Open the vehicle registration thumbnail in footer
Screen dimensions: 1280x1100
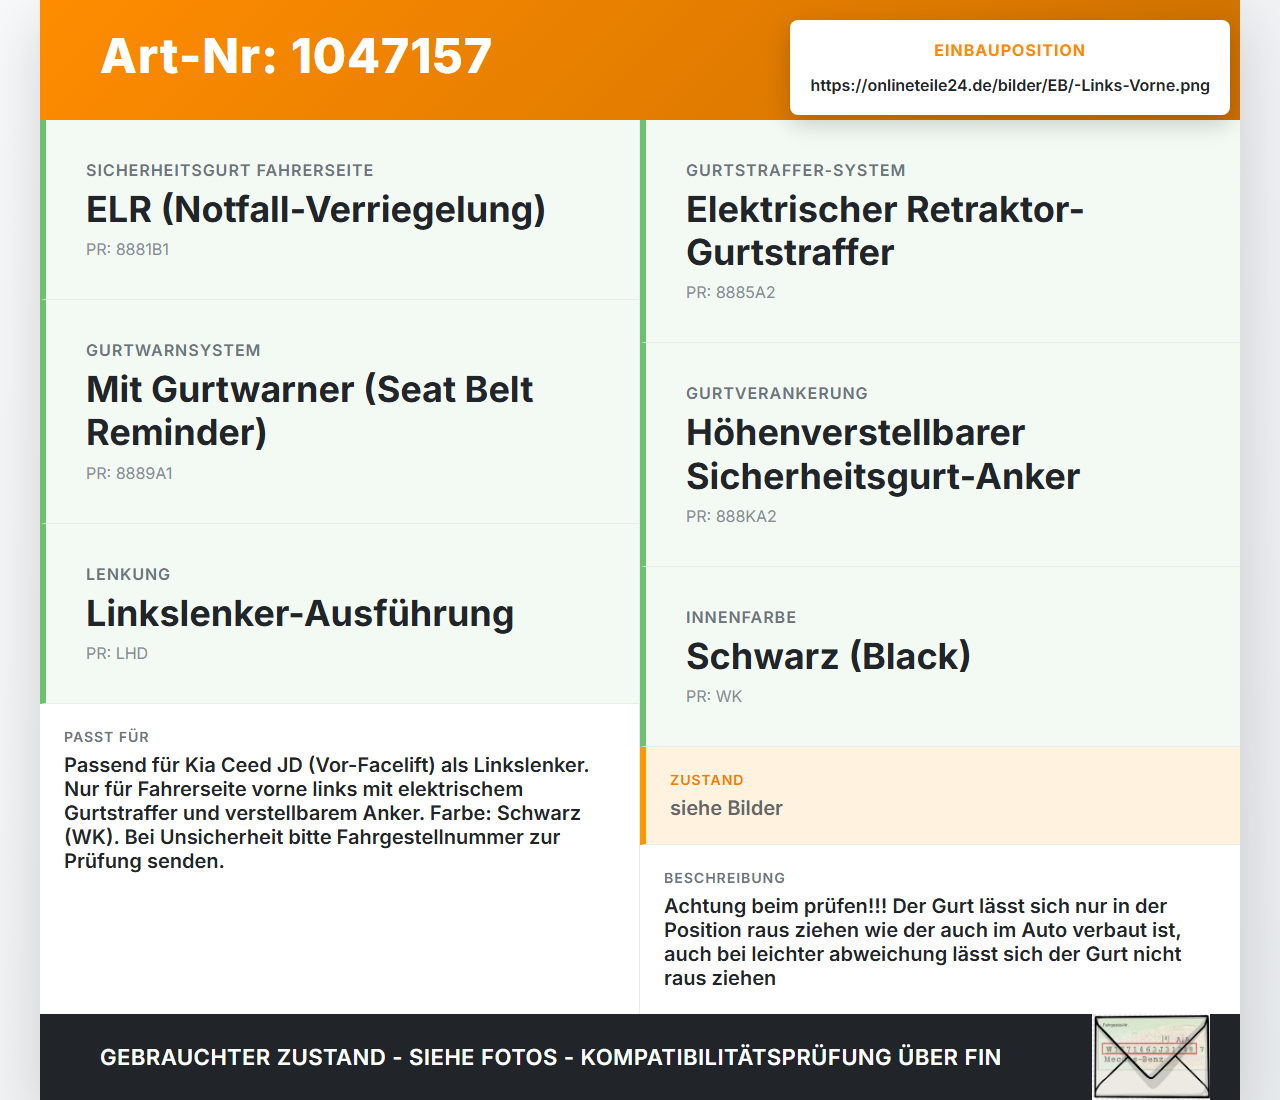(x=1151, y=1057)
